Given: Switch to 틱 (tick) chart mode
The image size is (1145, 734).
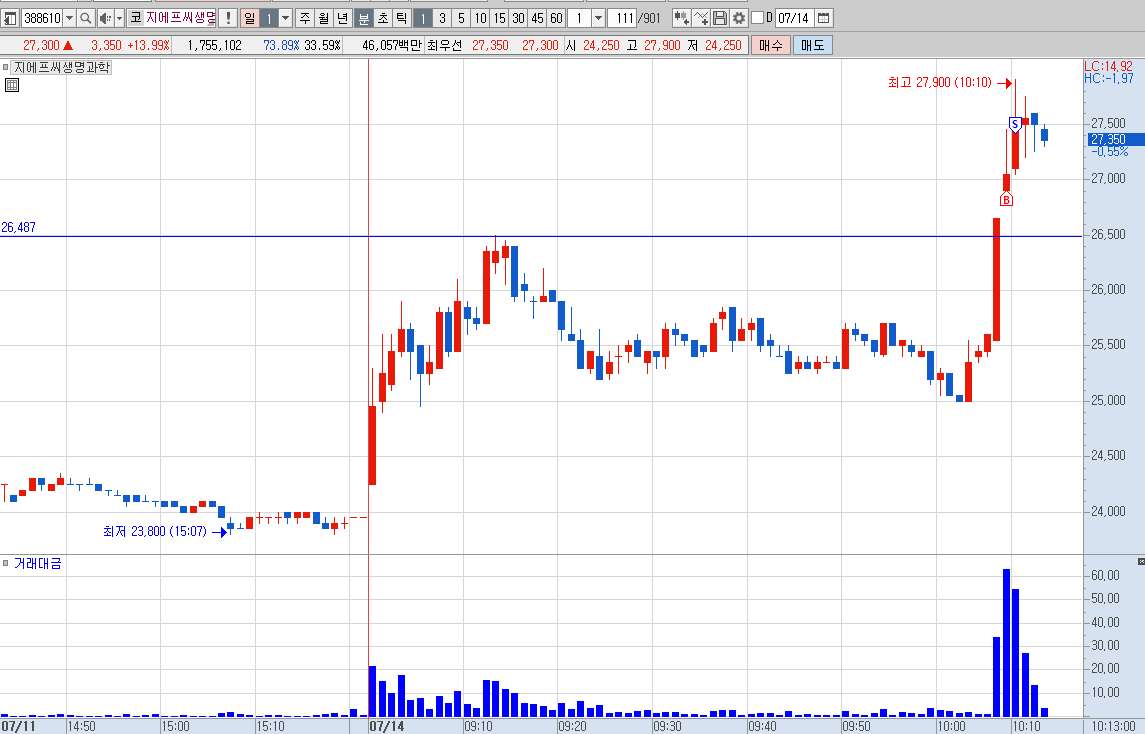Looking at the screenshot, I should pos(402,18).
